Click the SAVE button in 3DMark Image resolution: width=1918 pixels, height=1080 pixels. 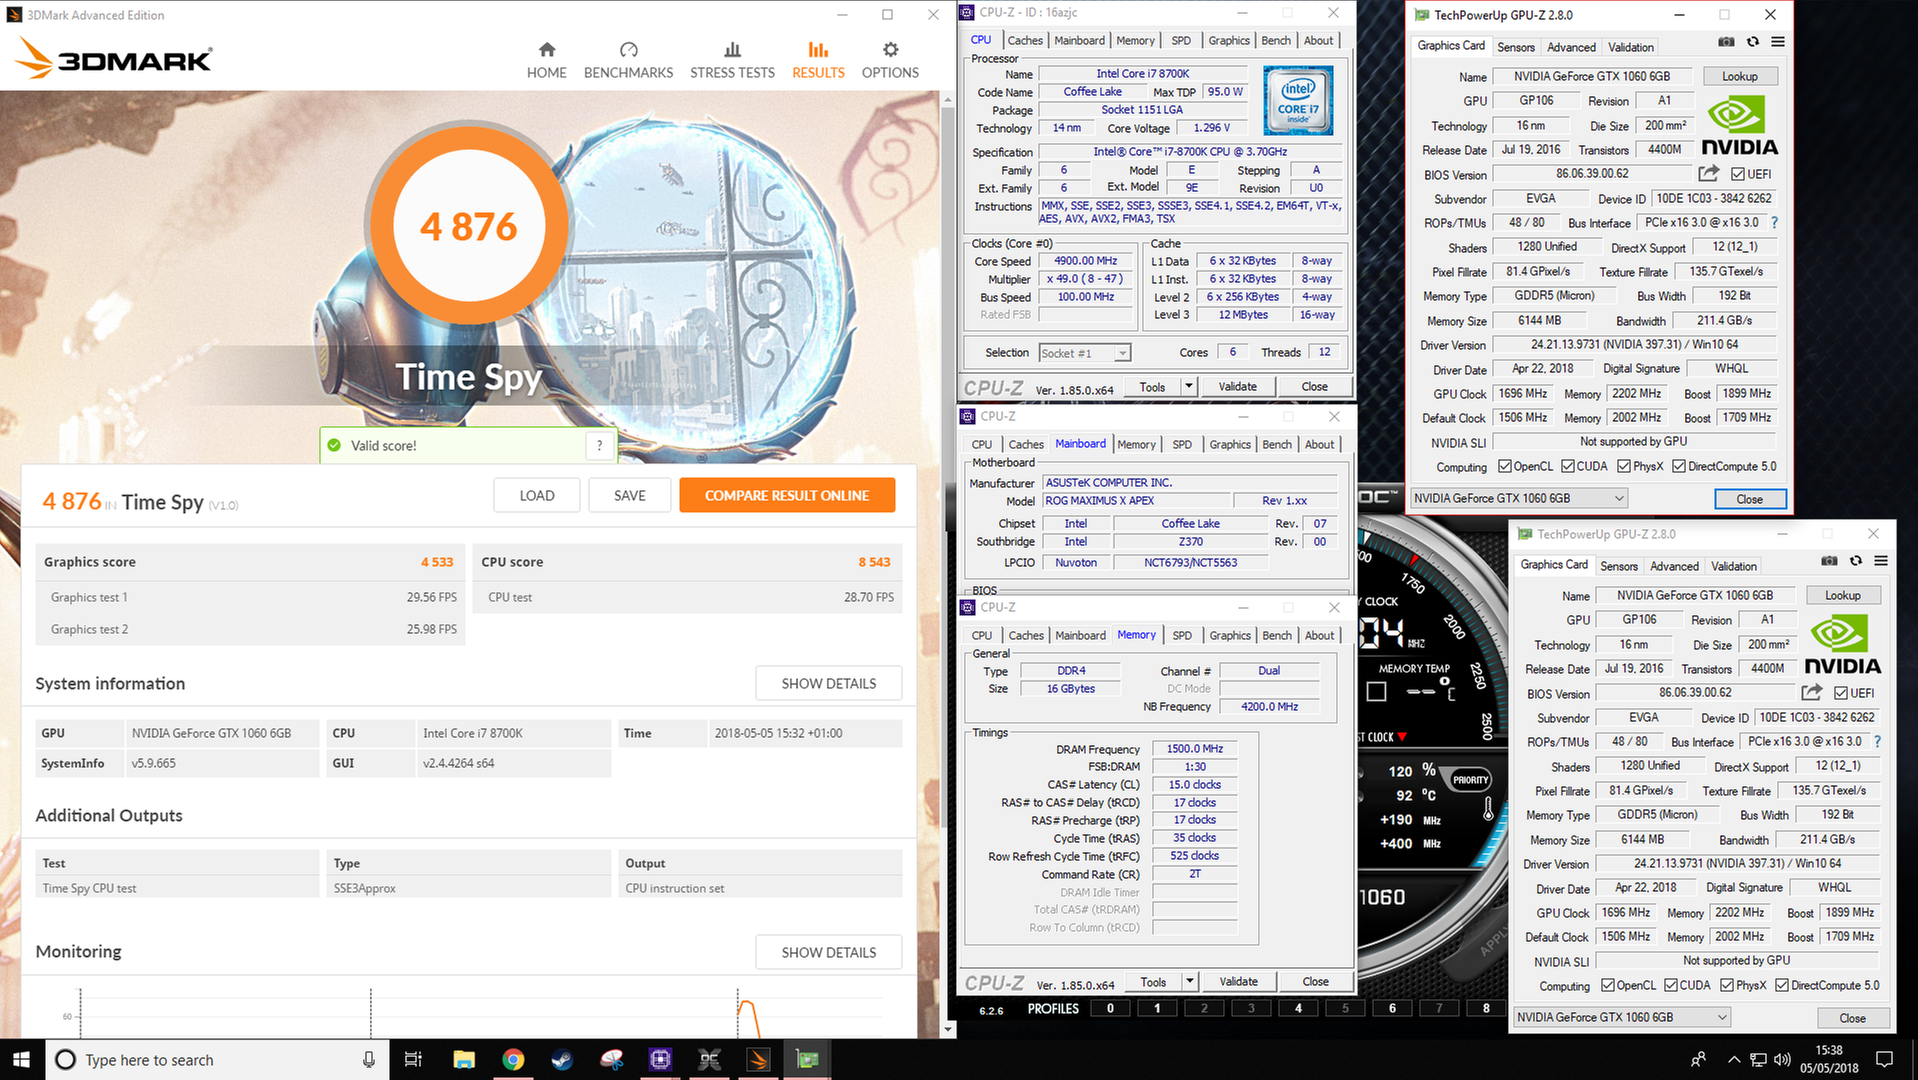tap(629, 496)
